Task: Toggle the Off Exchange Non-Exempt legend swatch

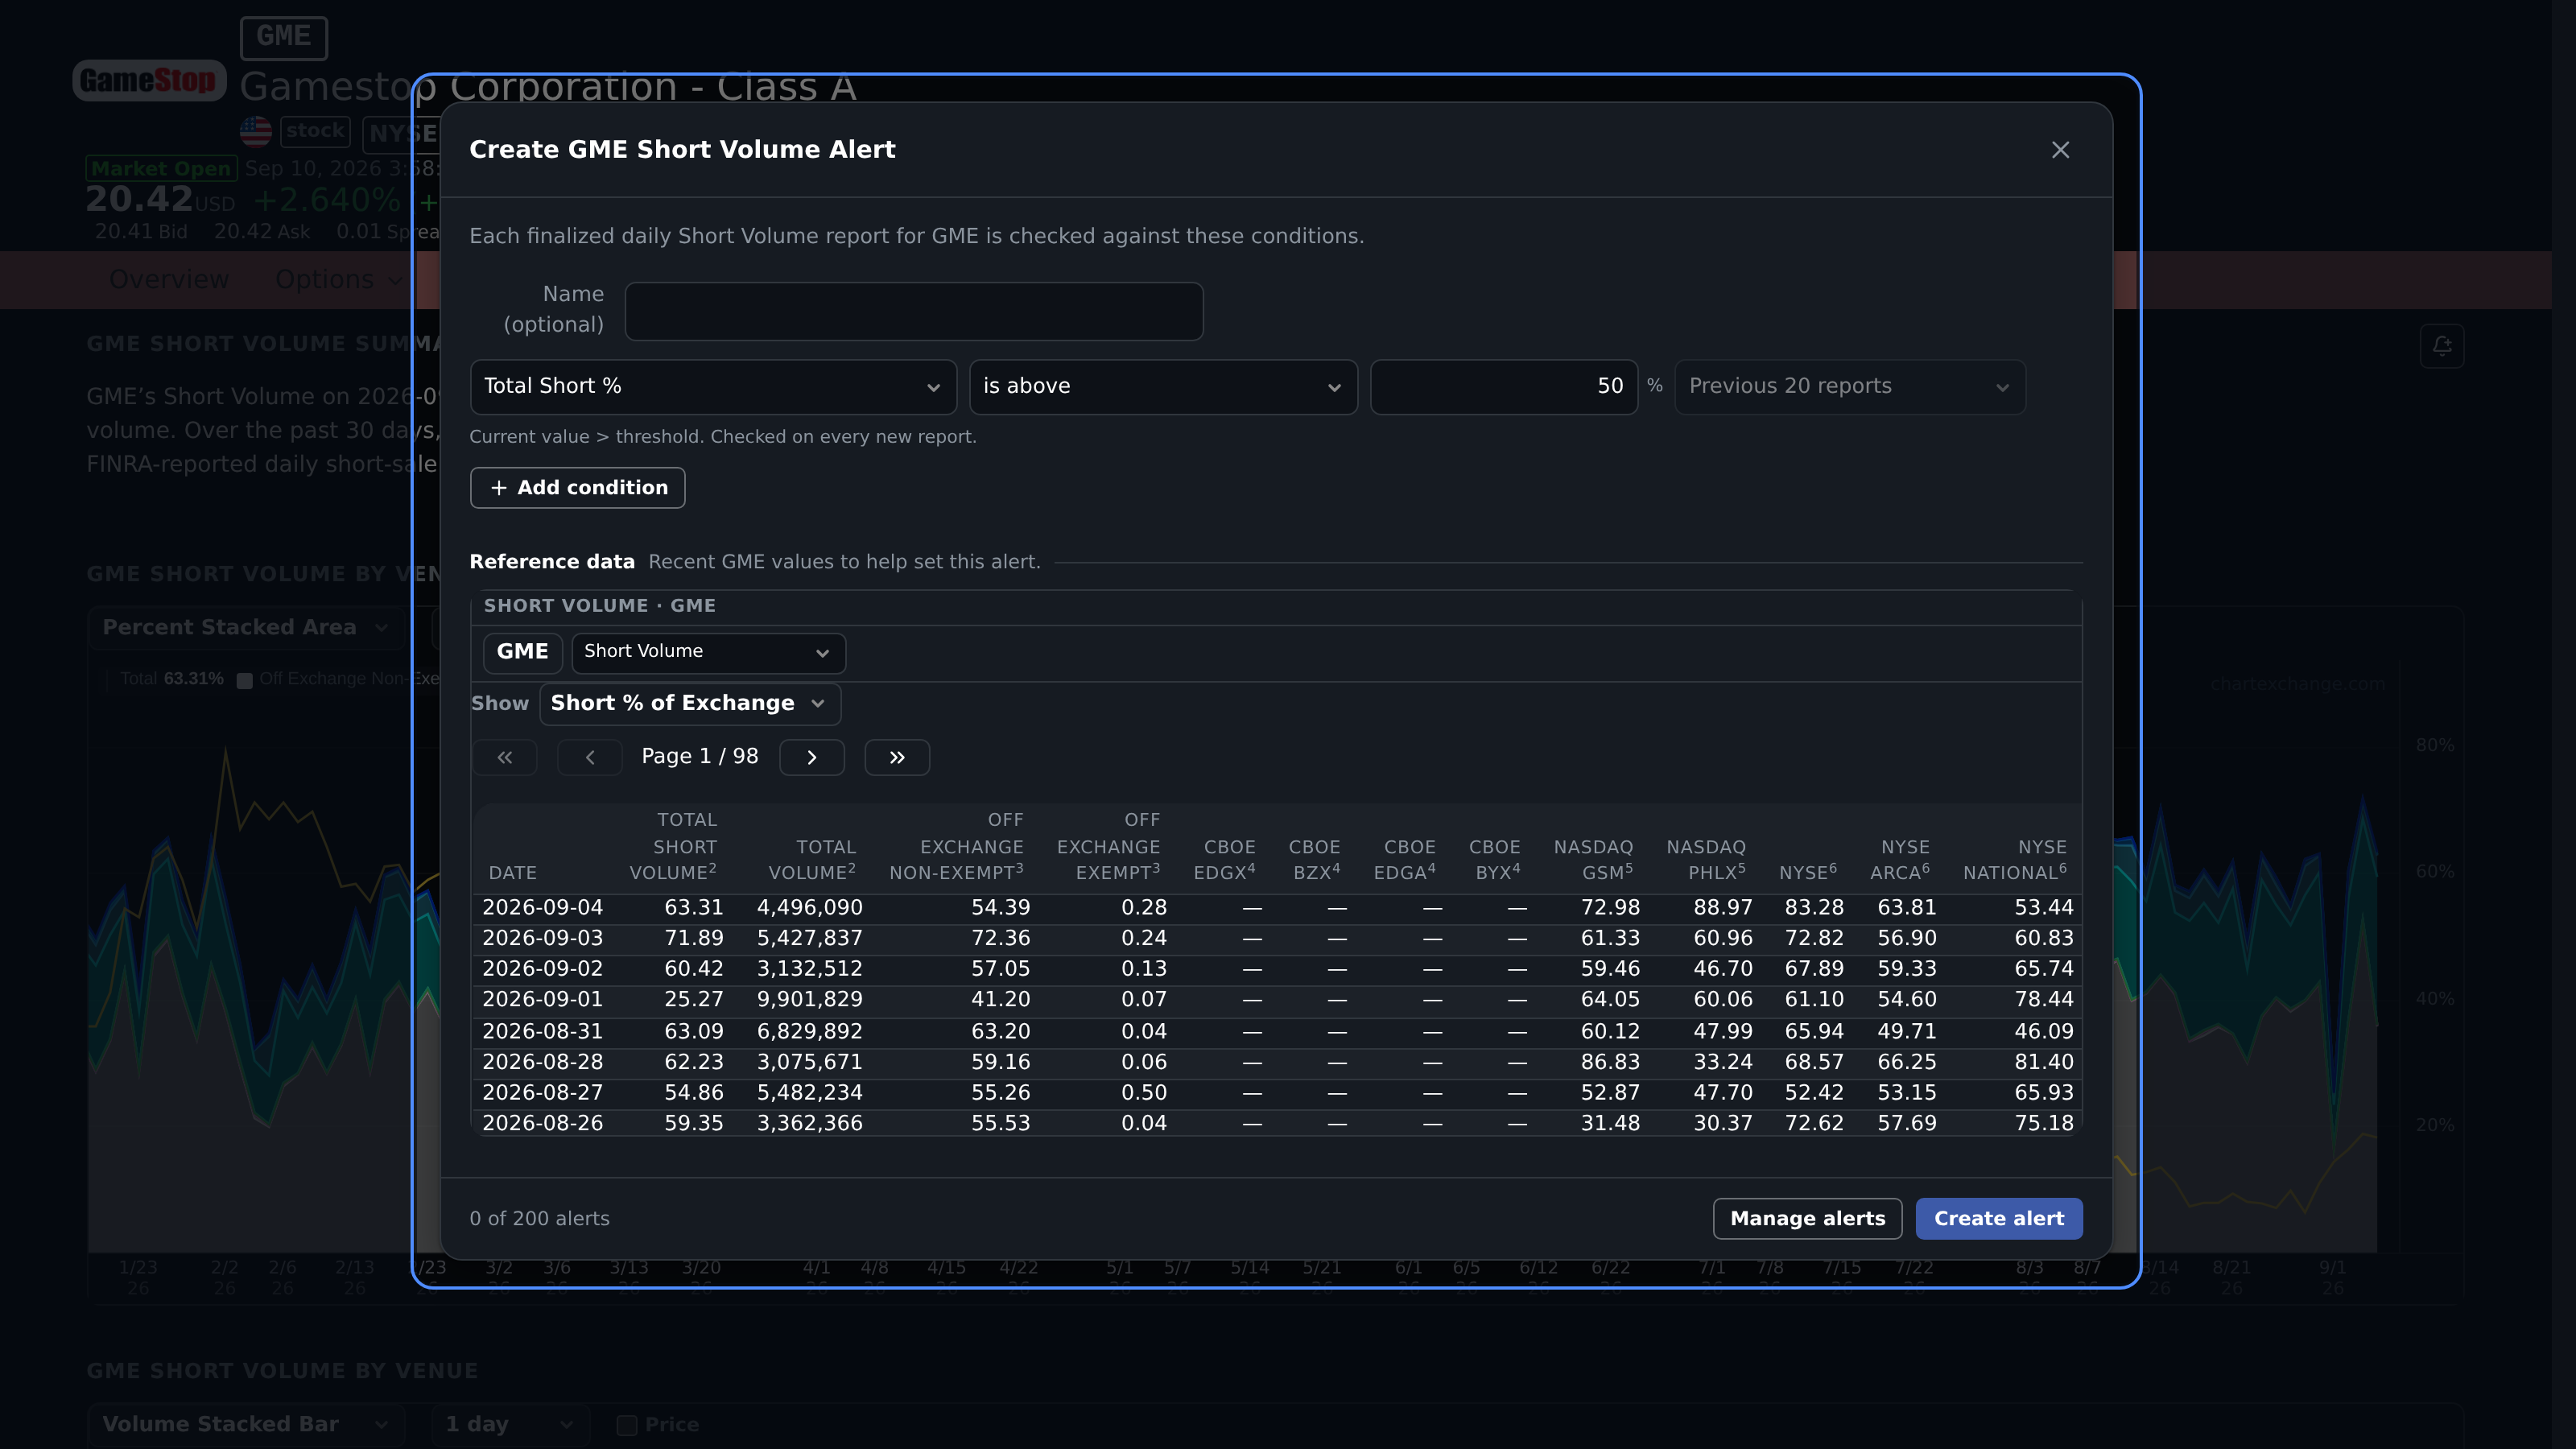Action: 244,680
